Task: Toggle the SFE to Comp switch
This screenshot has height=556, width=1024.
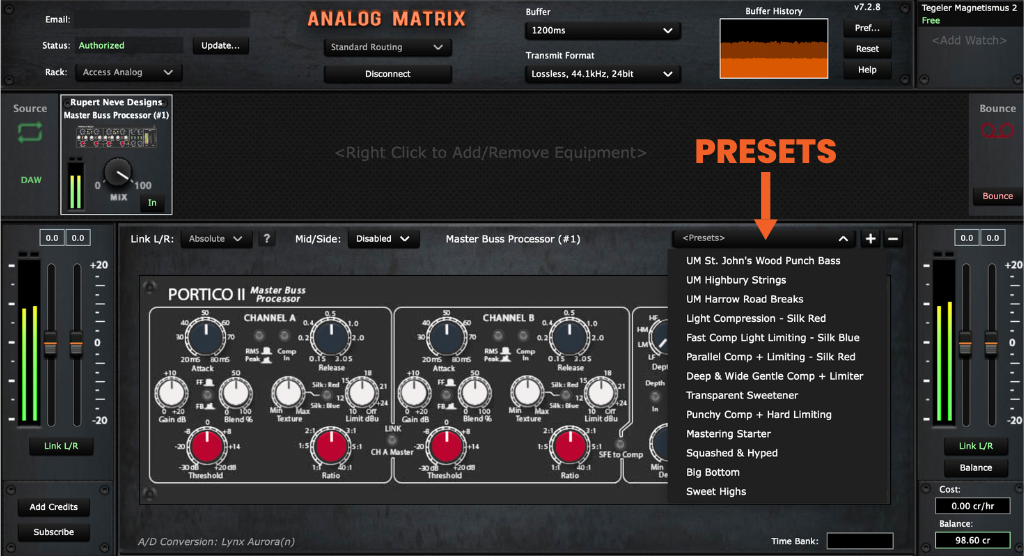Action: coord(620,444)
